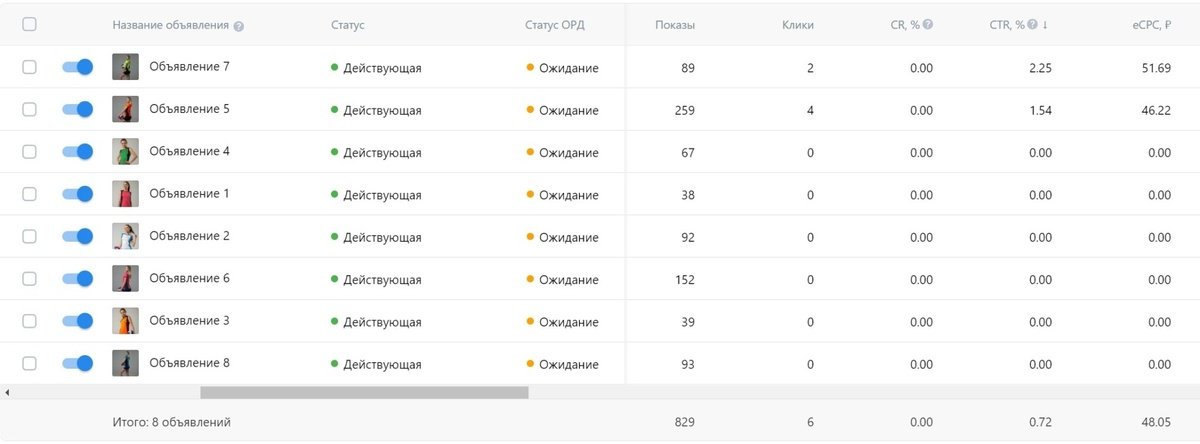Open thumbnail image of Объявление 3
1200x444 pixels.
click(x=125, y=321)
